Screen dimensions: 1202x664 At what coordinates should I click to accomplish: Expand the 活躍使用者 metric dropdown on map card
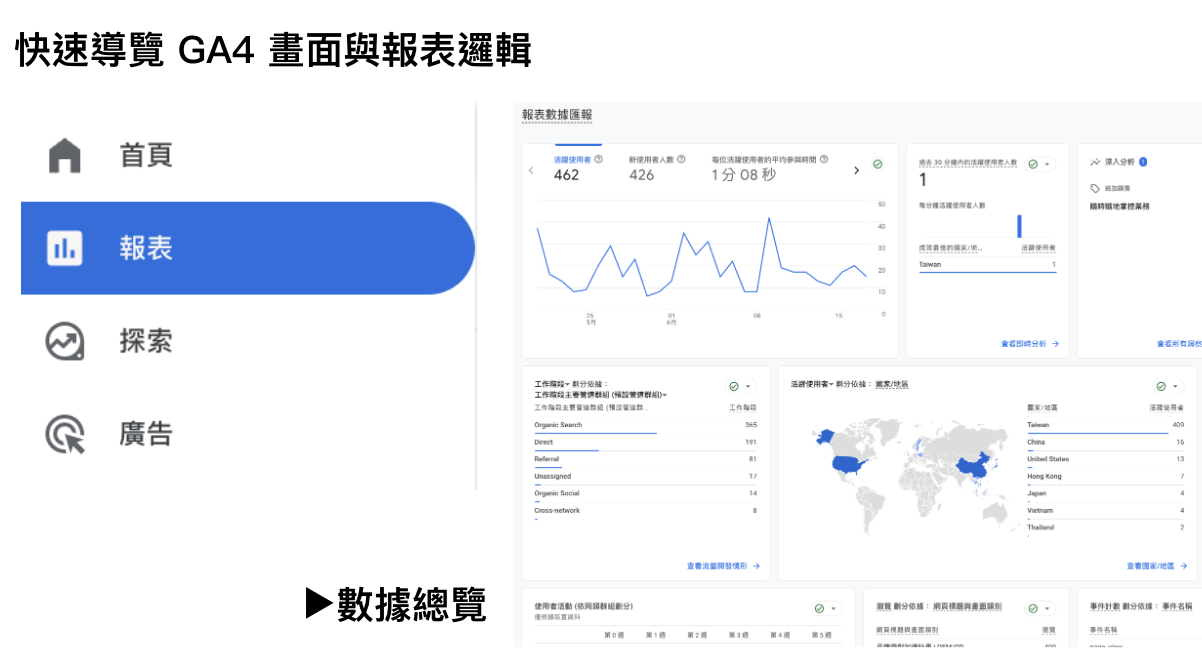pyautogui.click(x=812, y=384)
